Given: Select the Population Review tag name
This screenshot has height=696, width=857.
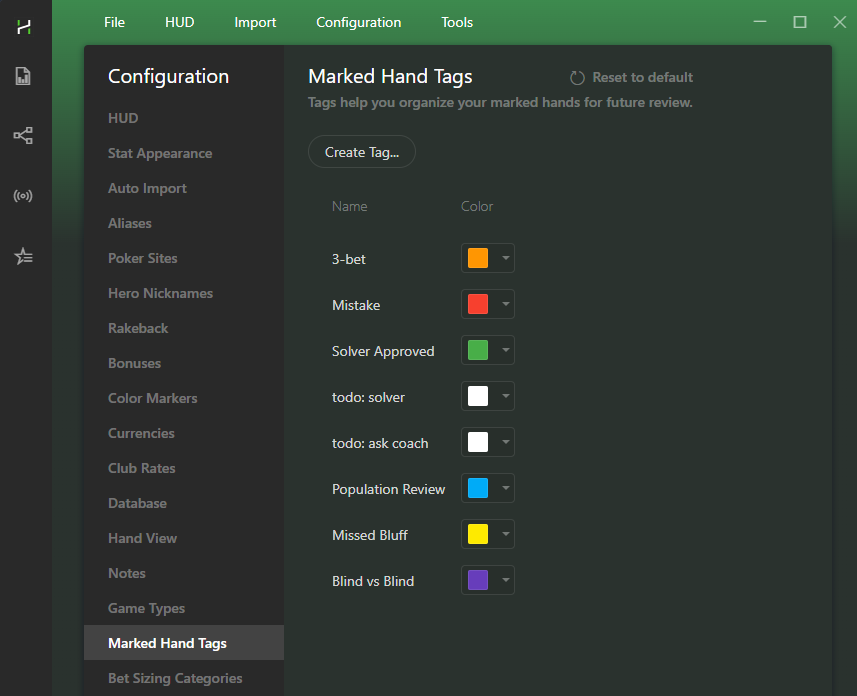Looking at the screenshot, I should (389, 489).
